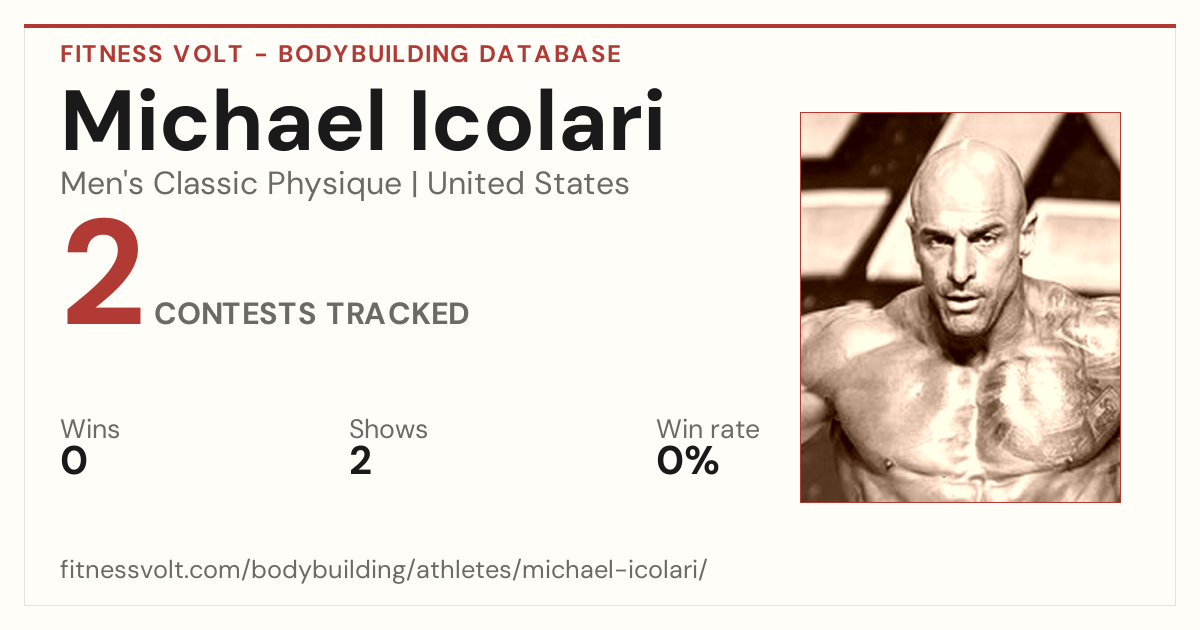This screenshot has width=1200, height=630.
Task: Click the 0% win rate value
Action: coord(687,461)
